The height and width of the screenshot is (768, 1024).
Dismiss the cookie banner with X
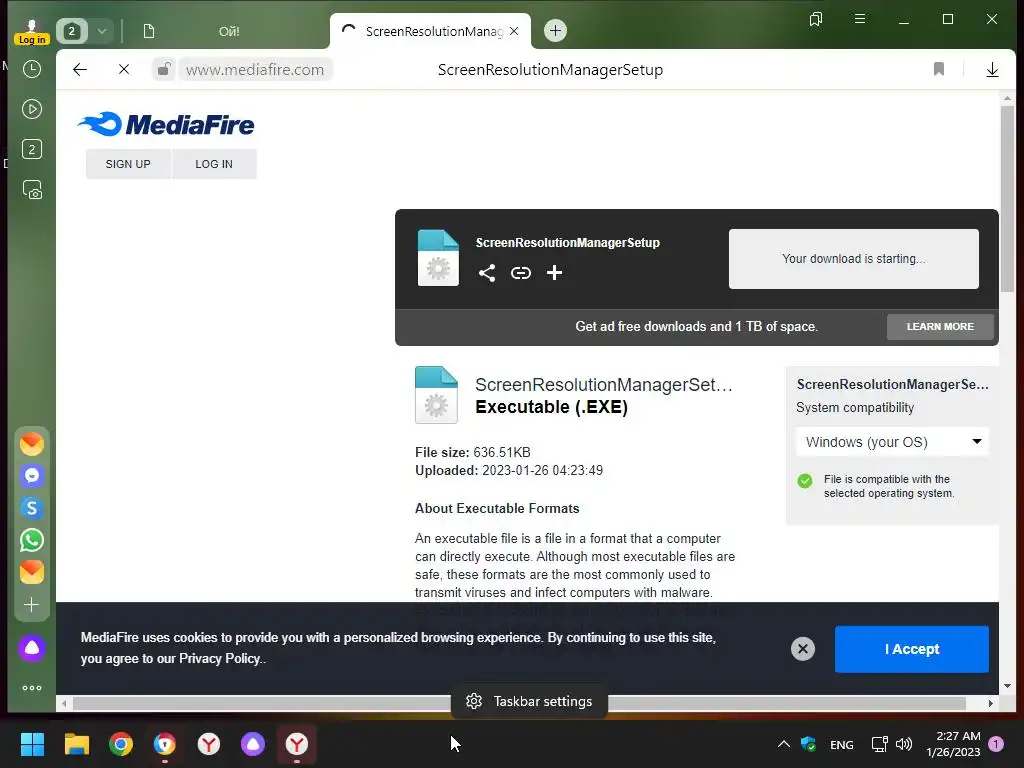(803, 648)
